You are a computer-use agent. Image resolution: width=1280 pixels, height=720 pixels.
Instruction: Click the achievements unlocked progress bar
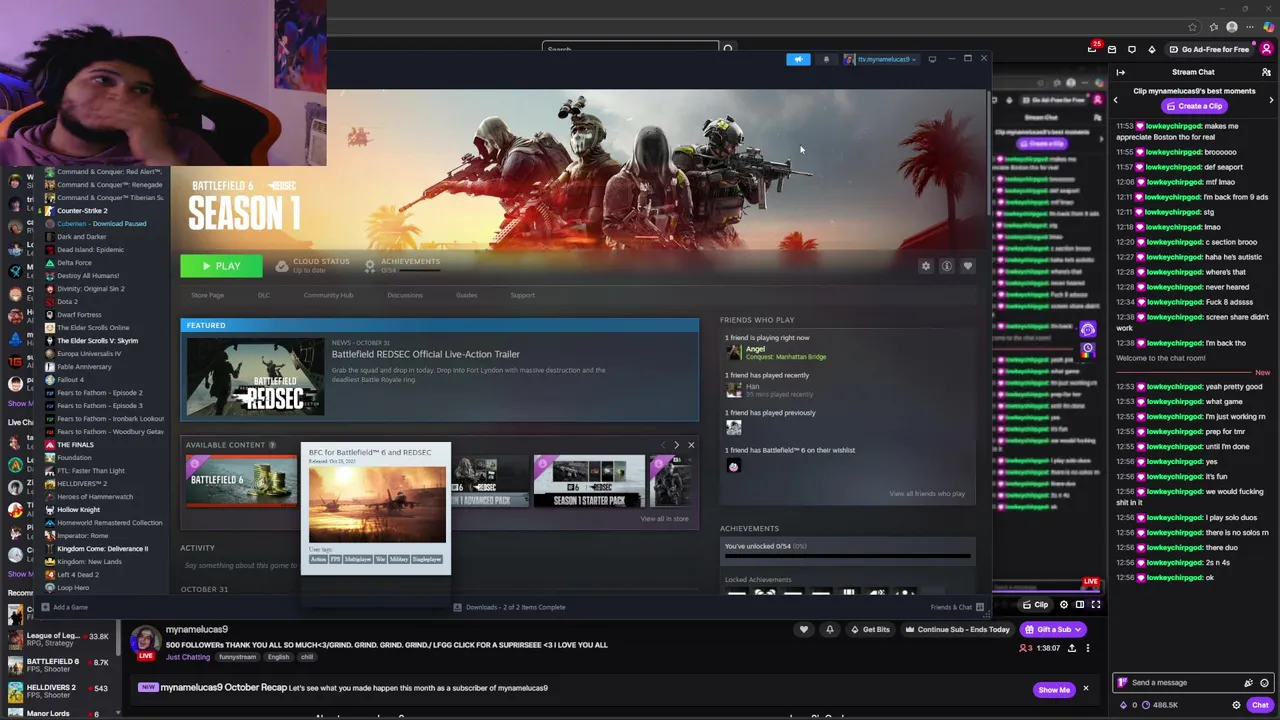click(848, 555)
